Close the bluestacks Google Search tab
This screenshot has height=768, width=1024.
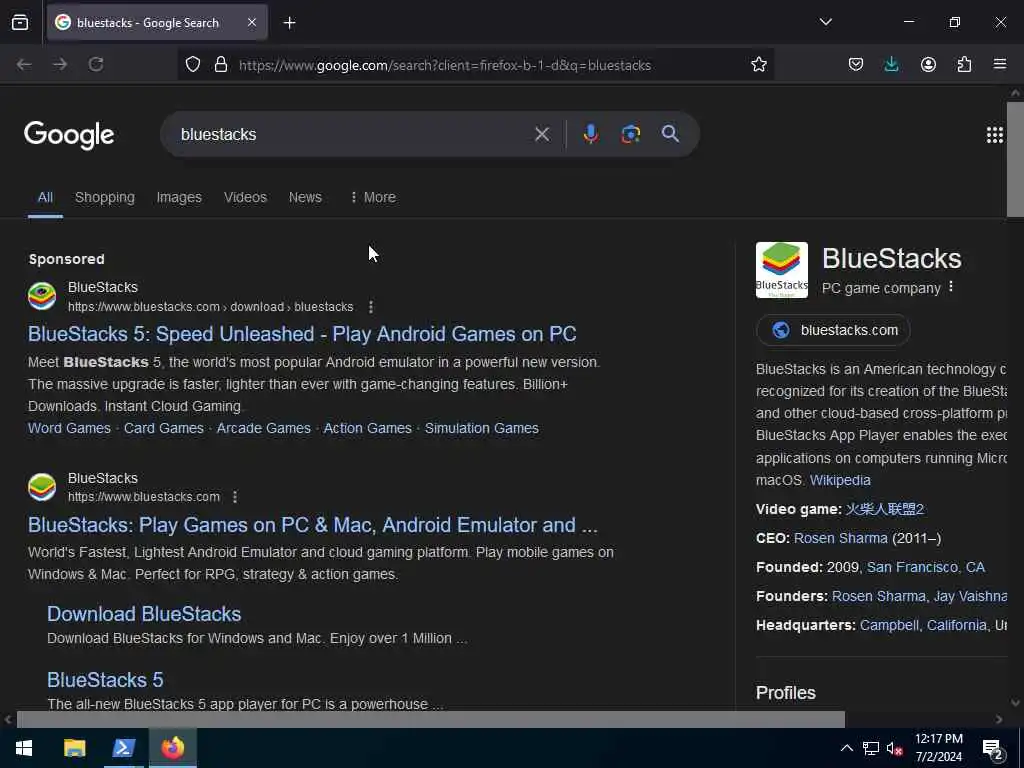252,22
